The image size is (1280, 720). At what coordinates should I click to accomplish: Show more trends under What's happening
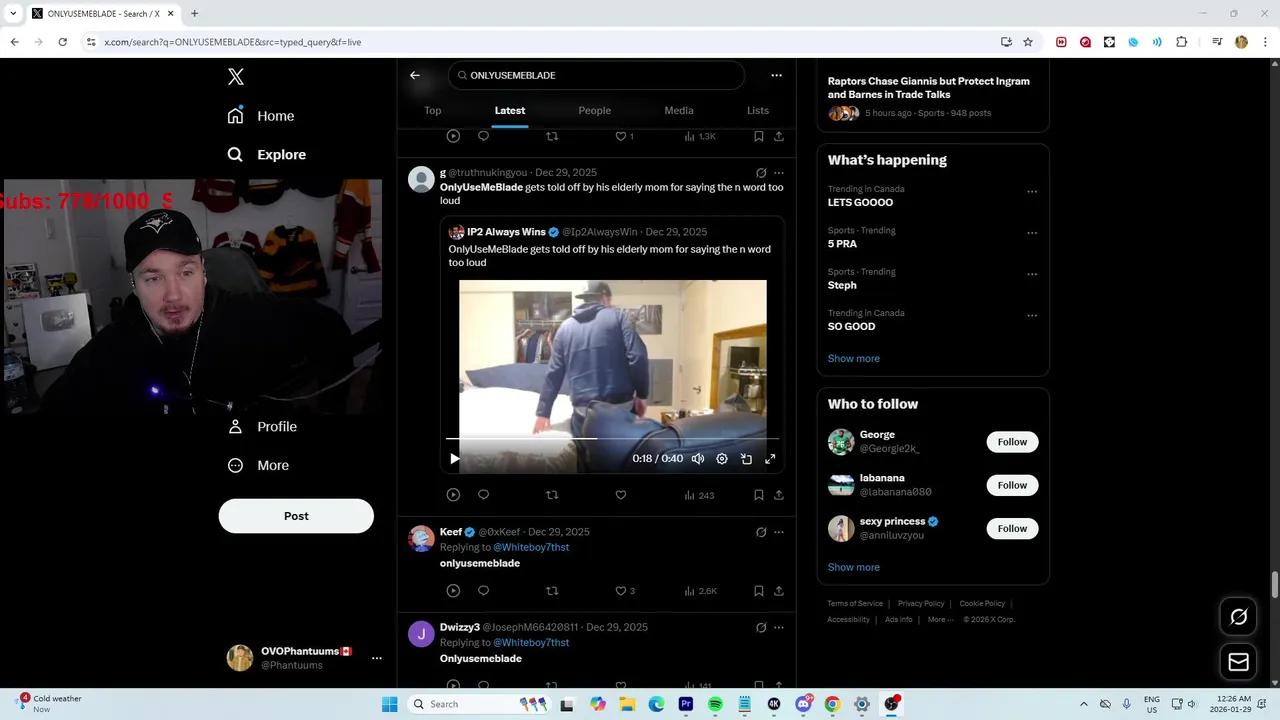[853, 358]
